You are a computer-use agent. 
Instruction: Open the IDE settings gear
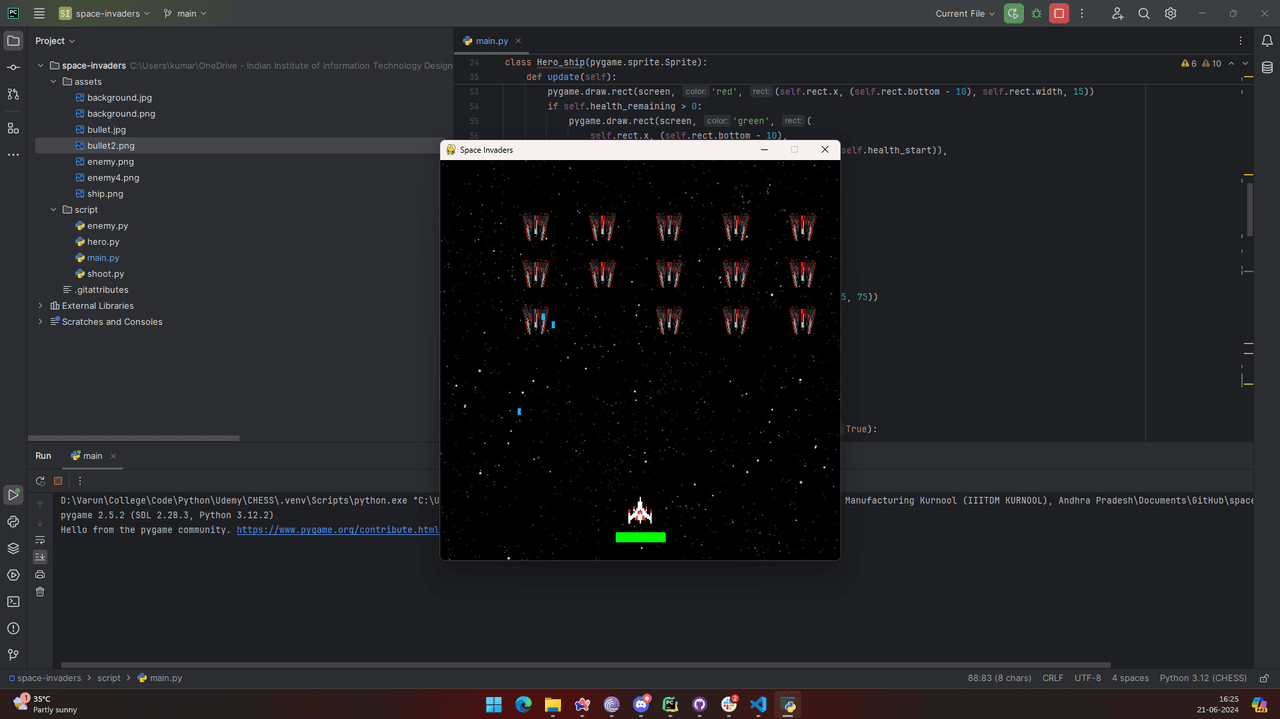coord(1170,14)
